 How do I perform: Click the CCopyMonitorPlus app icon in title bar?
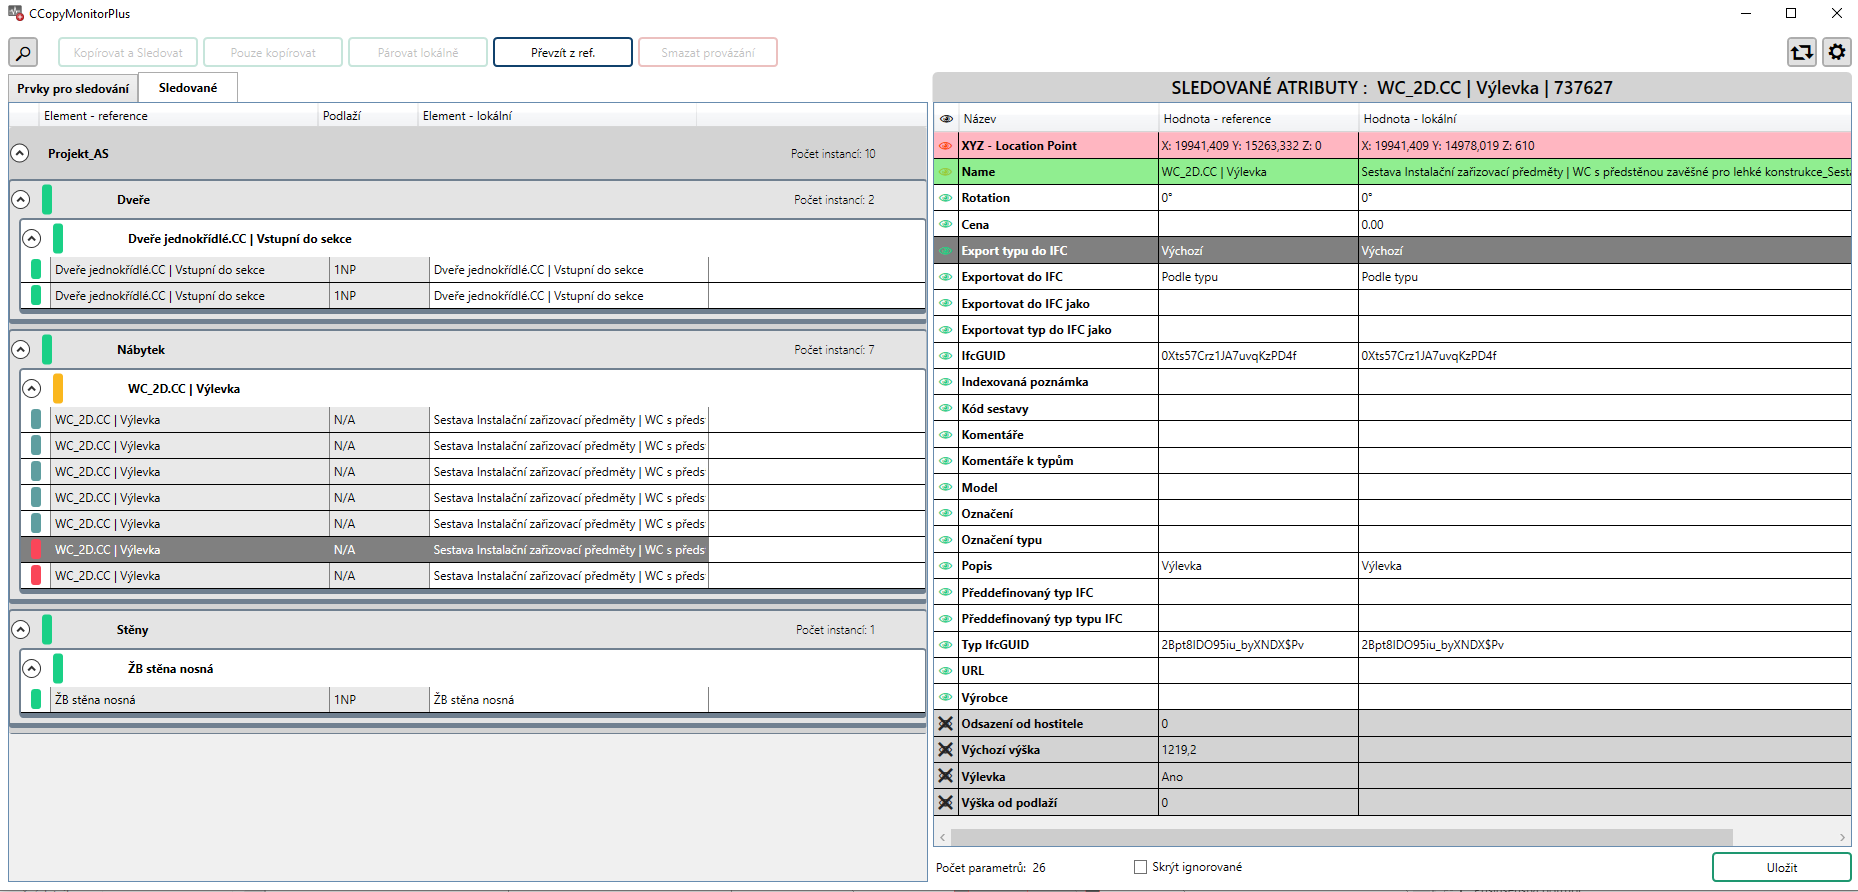tap(15, 13)
